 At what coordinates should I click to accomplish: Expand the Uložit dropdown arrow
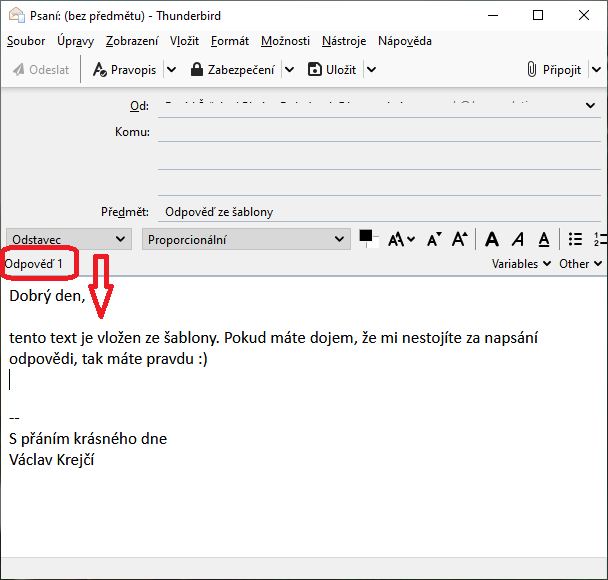(x=371, y=70)
